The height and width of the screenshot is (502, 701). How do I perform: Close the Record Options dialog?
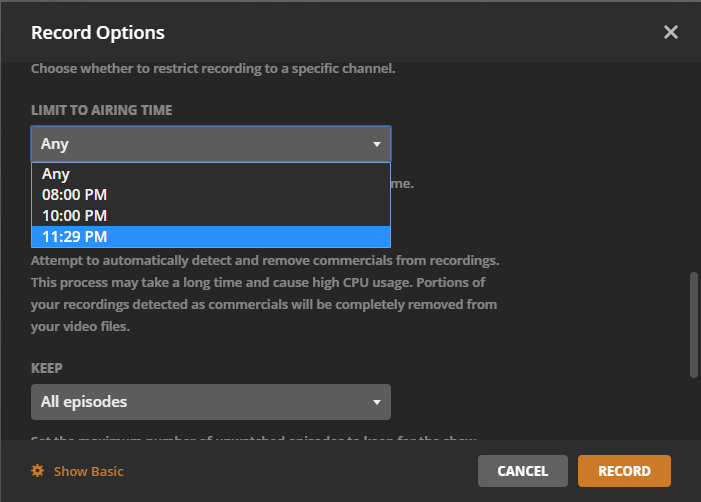point(671,32)
